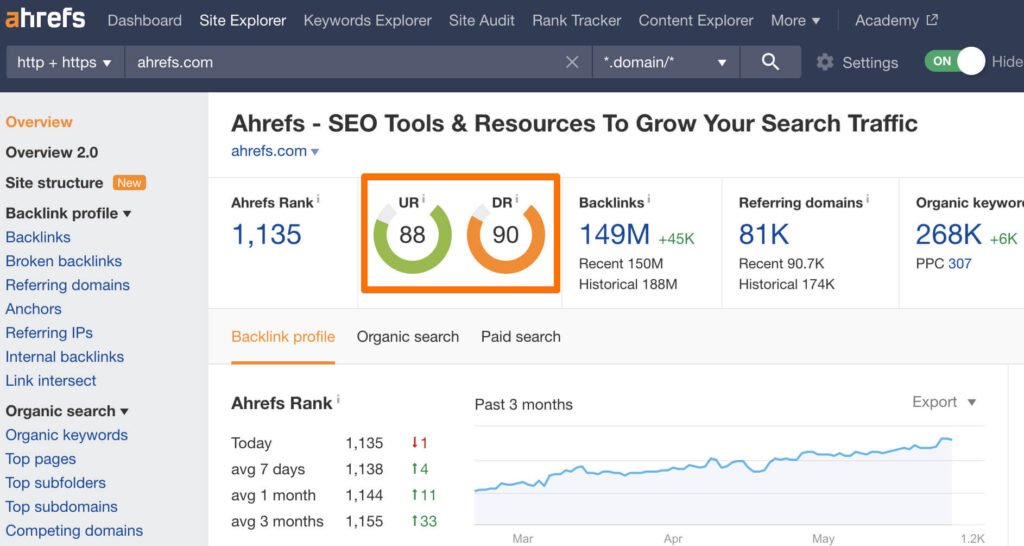Click the Academy external link
Viewport: 1024px width, 546px height.
click(x=896, y=20)
